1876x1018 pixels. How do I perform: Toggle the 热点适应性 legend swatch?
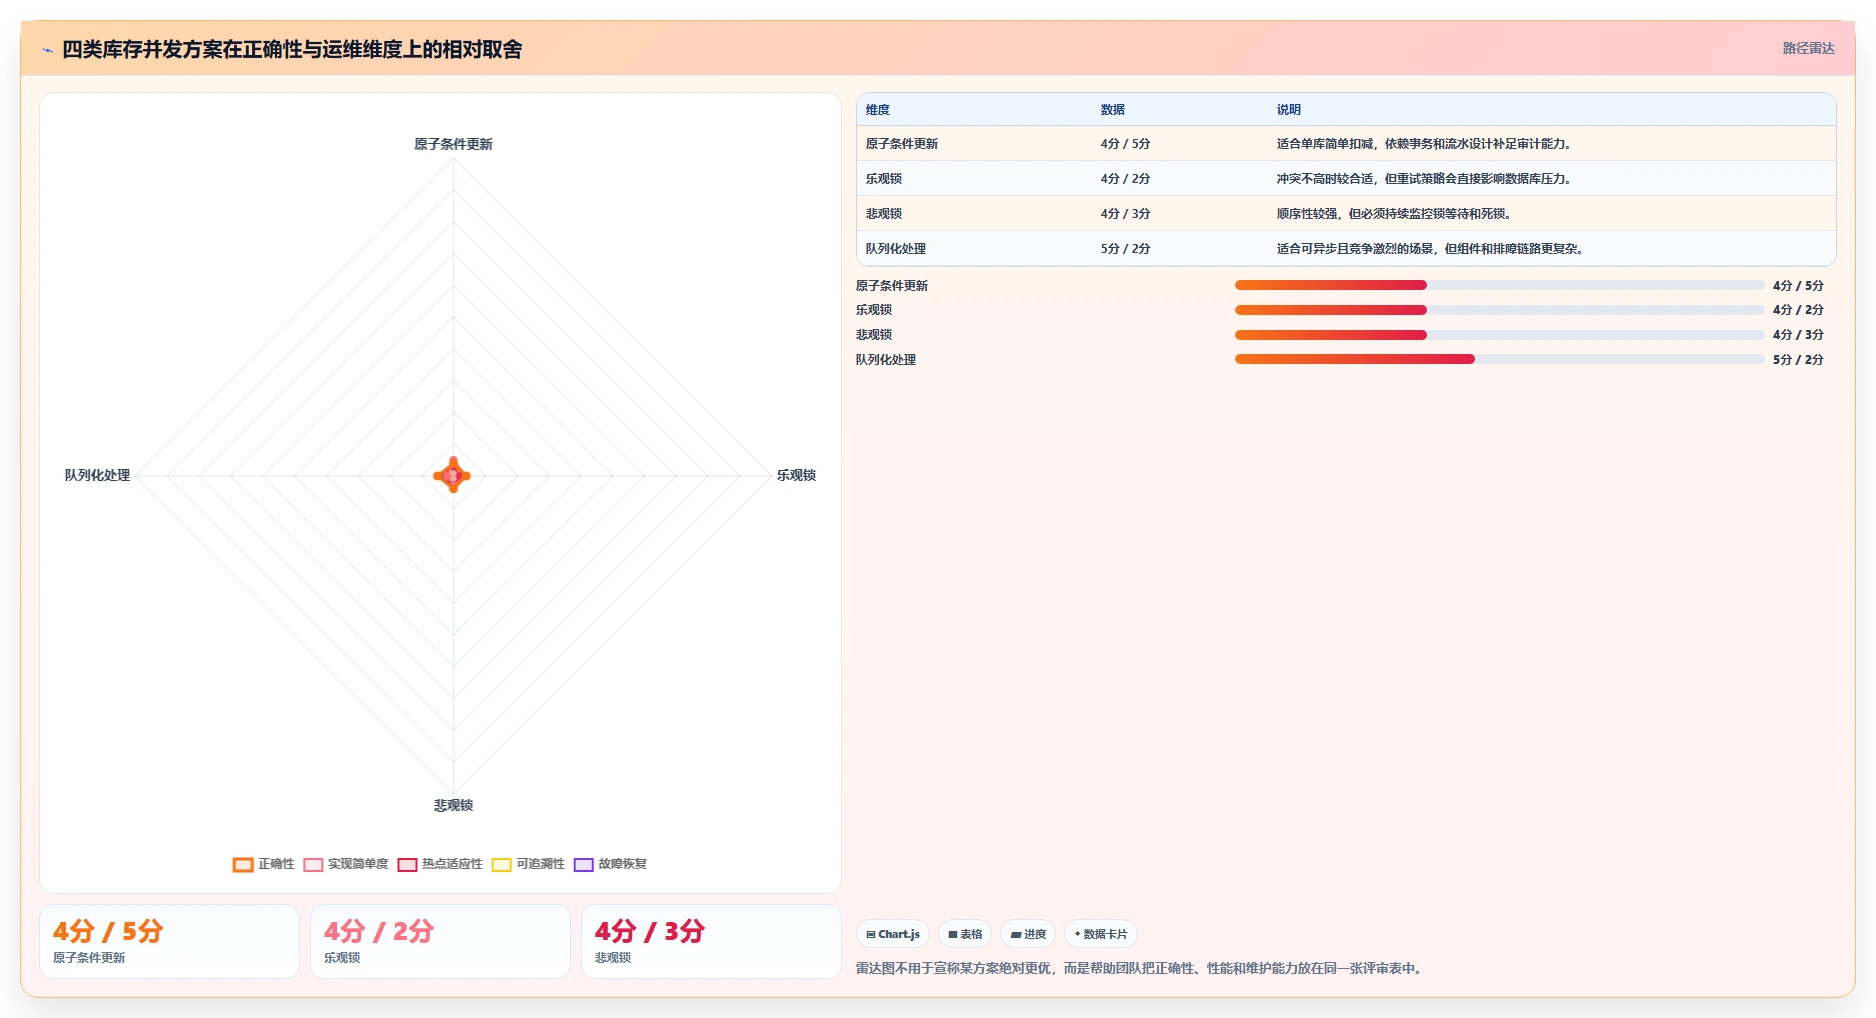tap(407, 865)
